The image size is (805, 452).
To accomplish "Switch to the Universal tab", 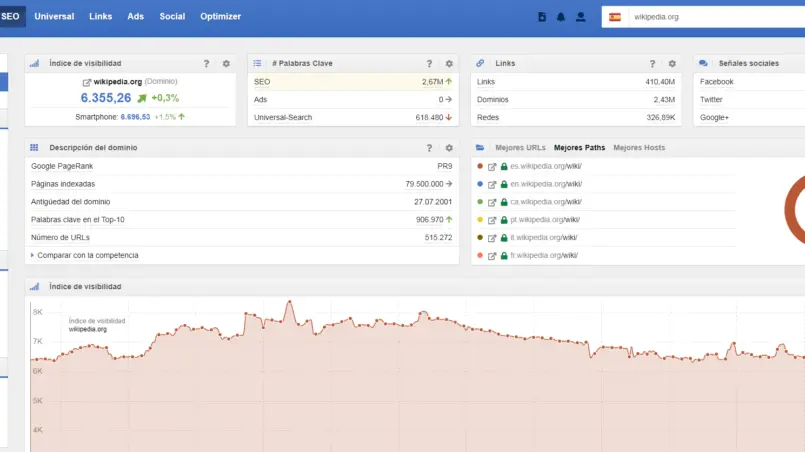I will (x=54, y=16).
